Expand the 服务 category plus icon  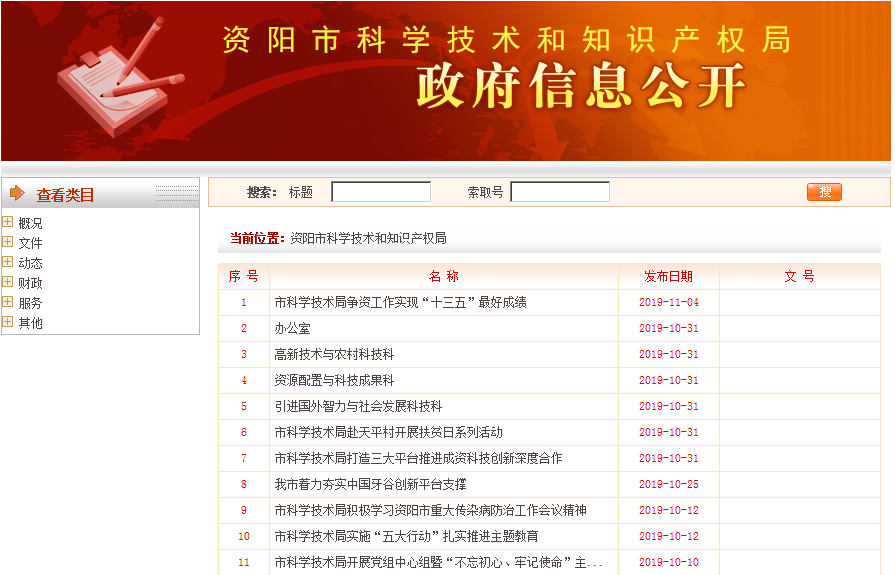tap(8, 302)
